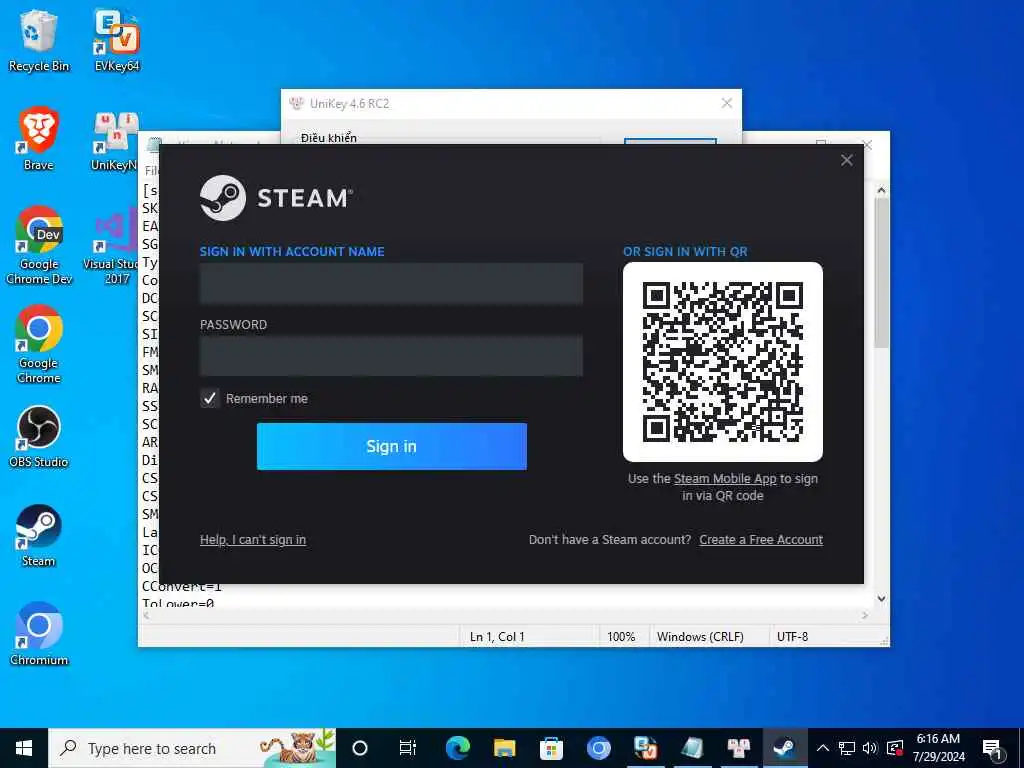The image size is (1024, 768).
Task: Open the EVKey64 desktop shortcut
Action: [x=117, y=41]
